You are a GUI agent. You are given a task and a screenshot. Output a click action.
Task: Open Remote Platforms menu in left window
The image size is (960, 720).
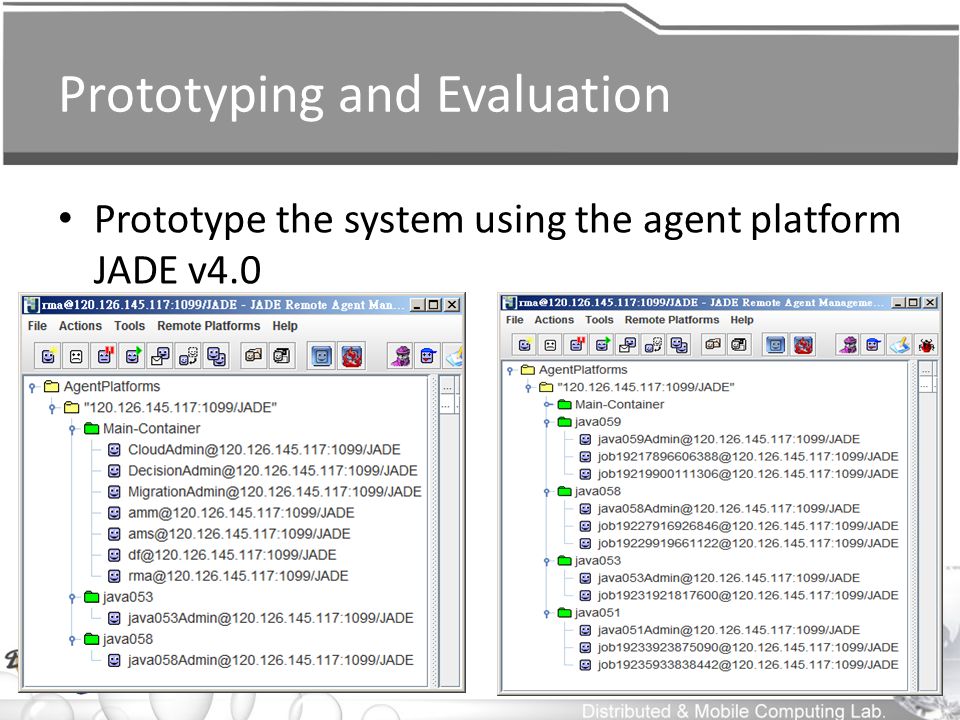click(209, 326)
